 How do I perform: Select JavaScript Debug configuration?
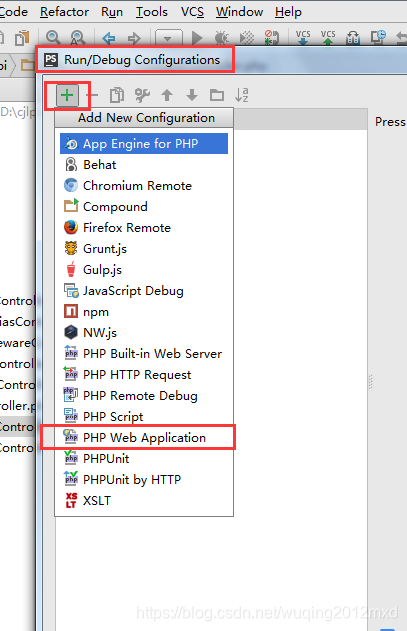click(144, 291)
